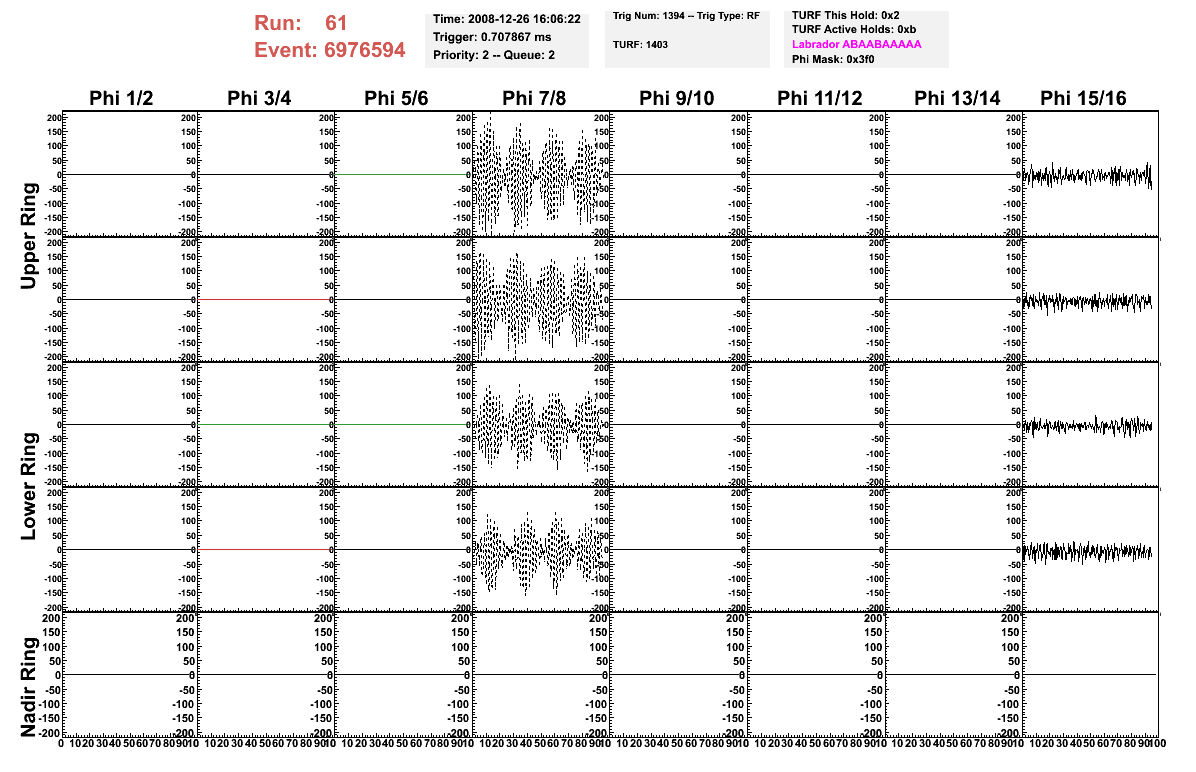Viewport: 1196px width, 772px height.
Task: Open first Upper Ring Phi 7/8 waveform plot
Action: click(542, 173)
